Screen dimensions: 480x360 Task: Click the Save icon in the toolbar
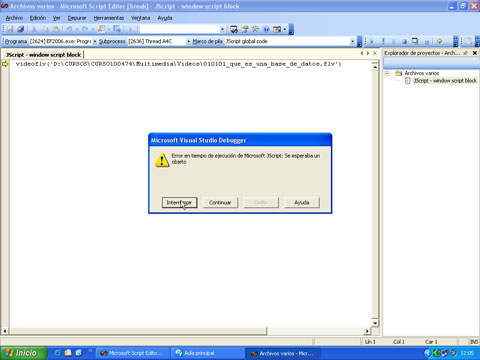[x=10, y=29]
